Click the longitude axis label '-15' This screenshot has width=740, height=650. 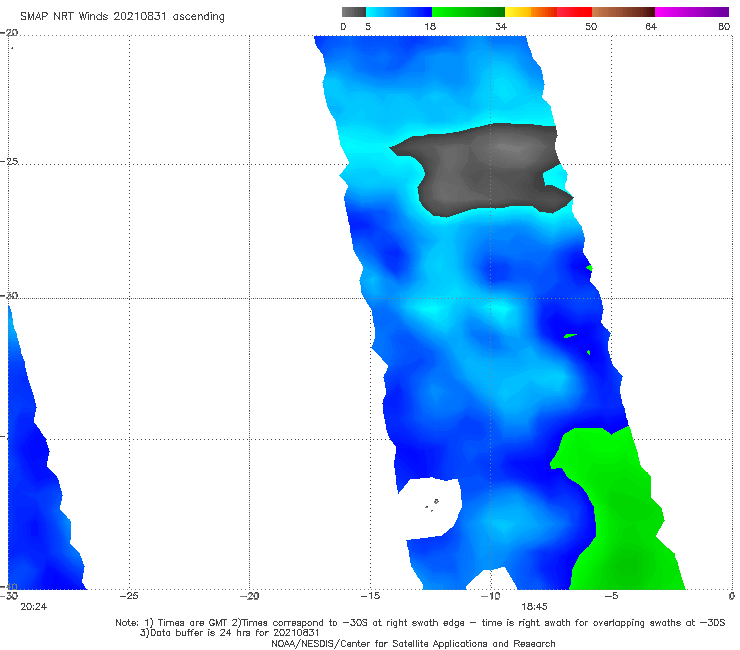(370, 596)
